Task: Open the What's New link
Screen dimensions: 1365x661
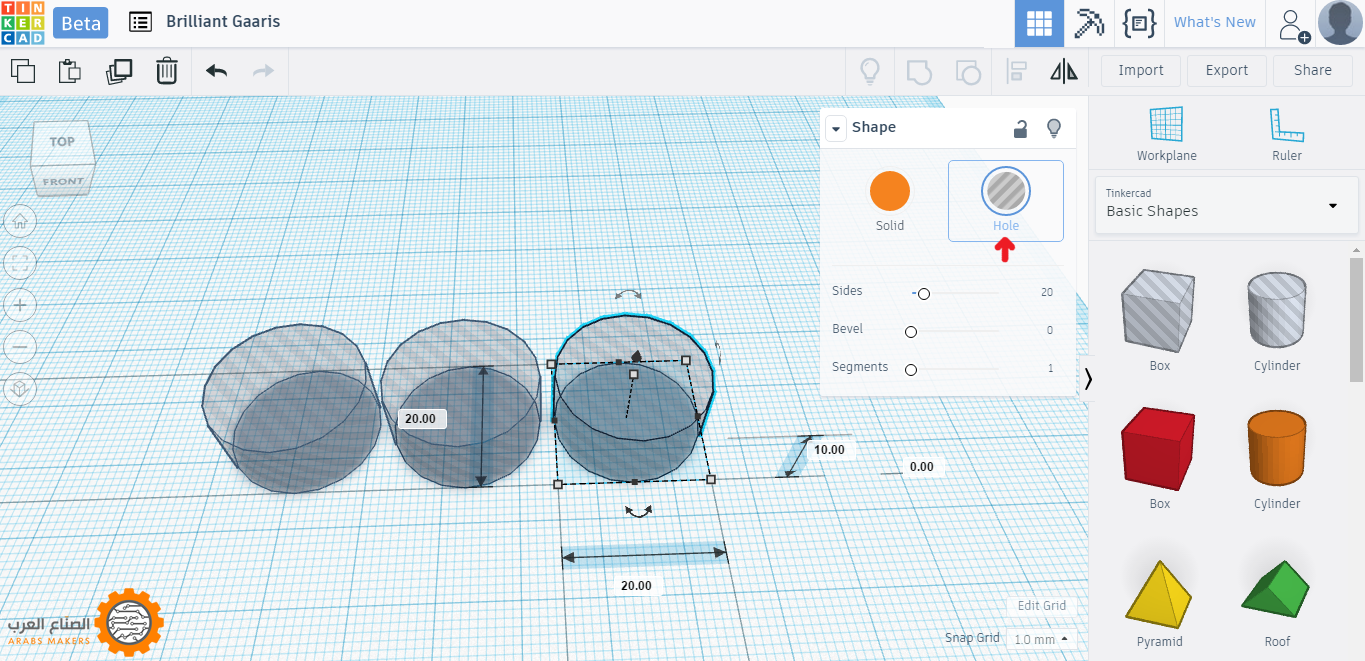Action: (1214, 23)
